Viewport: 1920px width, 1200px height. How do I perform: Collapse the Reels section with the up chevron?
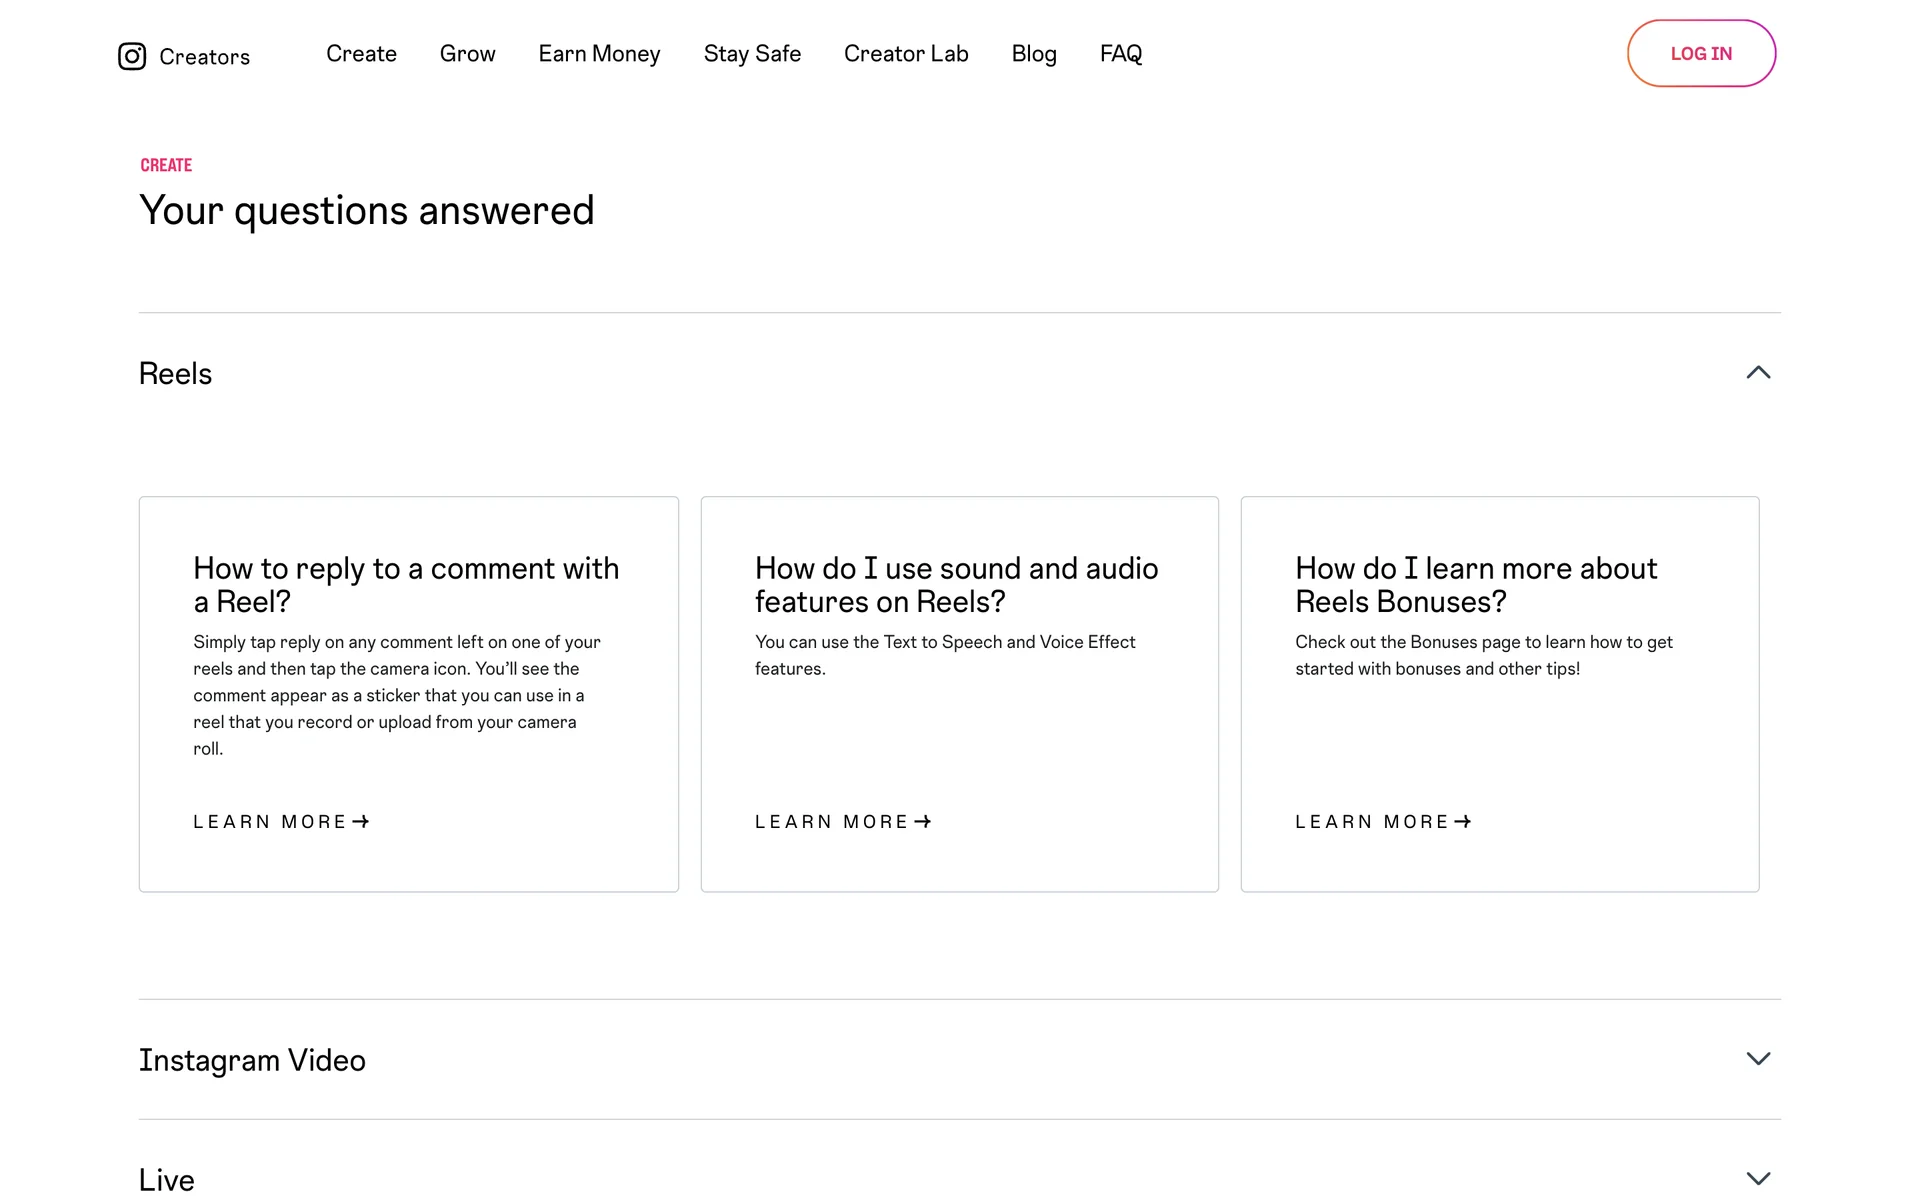[1758, 373]
